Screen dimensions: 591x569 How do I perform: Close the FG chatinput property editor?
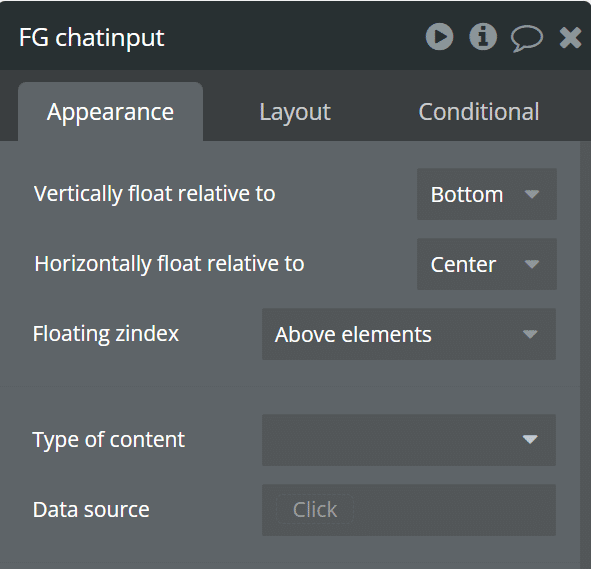coord(570,37)
